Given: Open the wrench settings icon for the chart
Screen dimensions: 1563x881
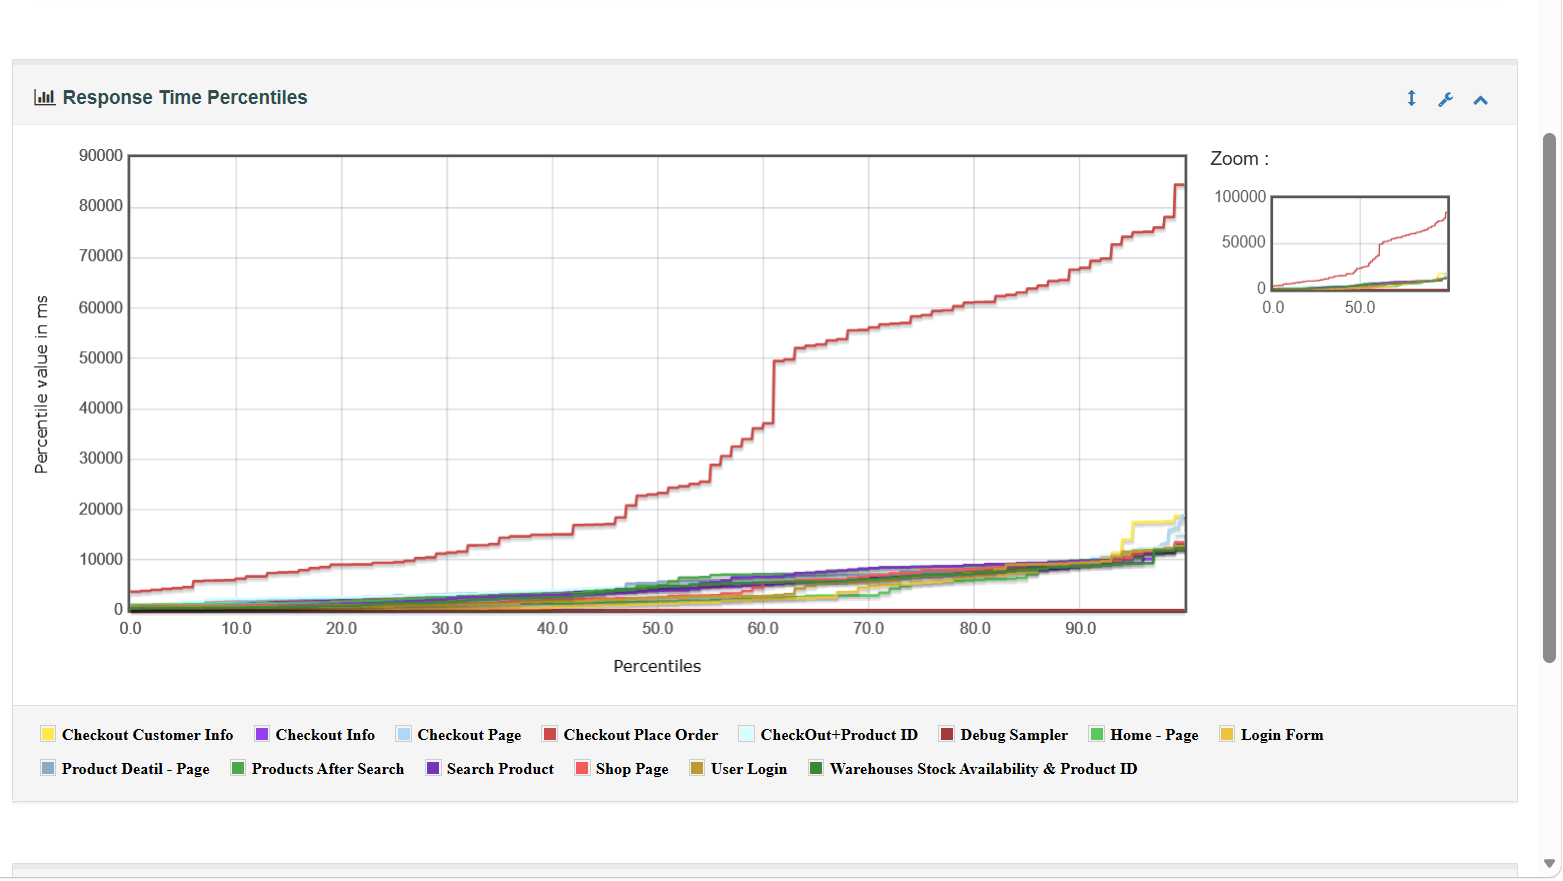Looking at the screenshot, I should tap(1445, 99).
